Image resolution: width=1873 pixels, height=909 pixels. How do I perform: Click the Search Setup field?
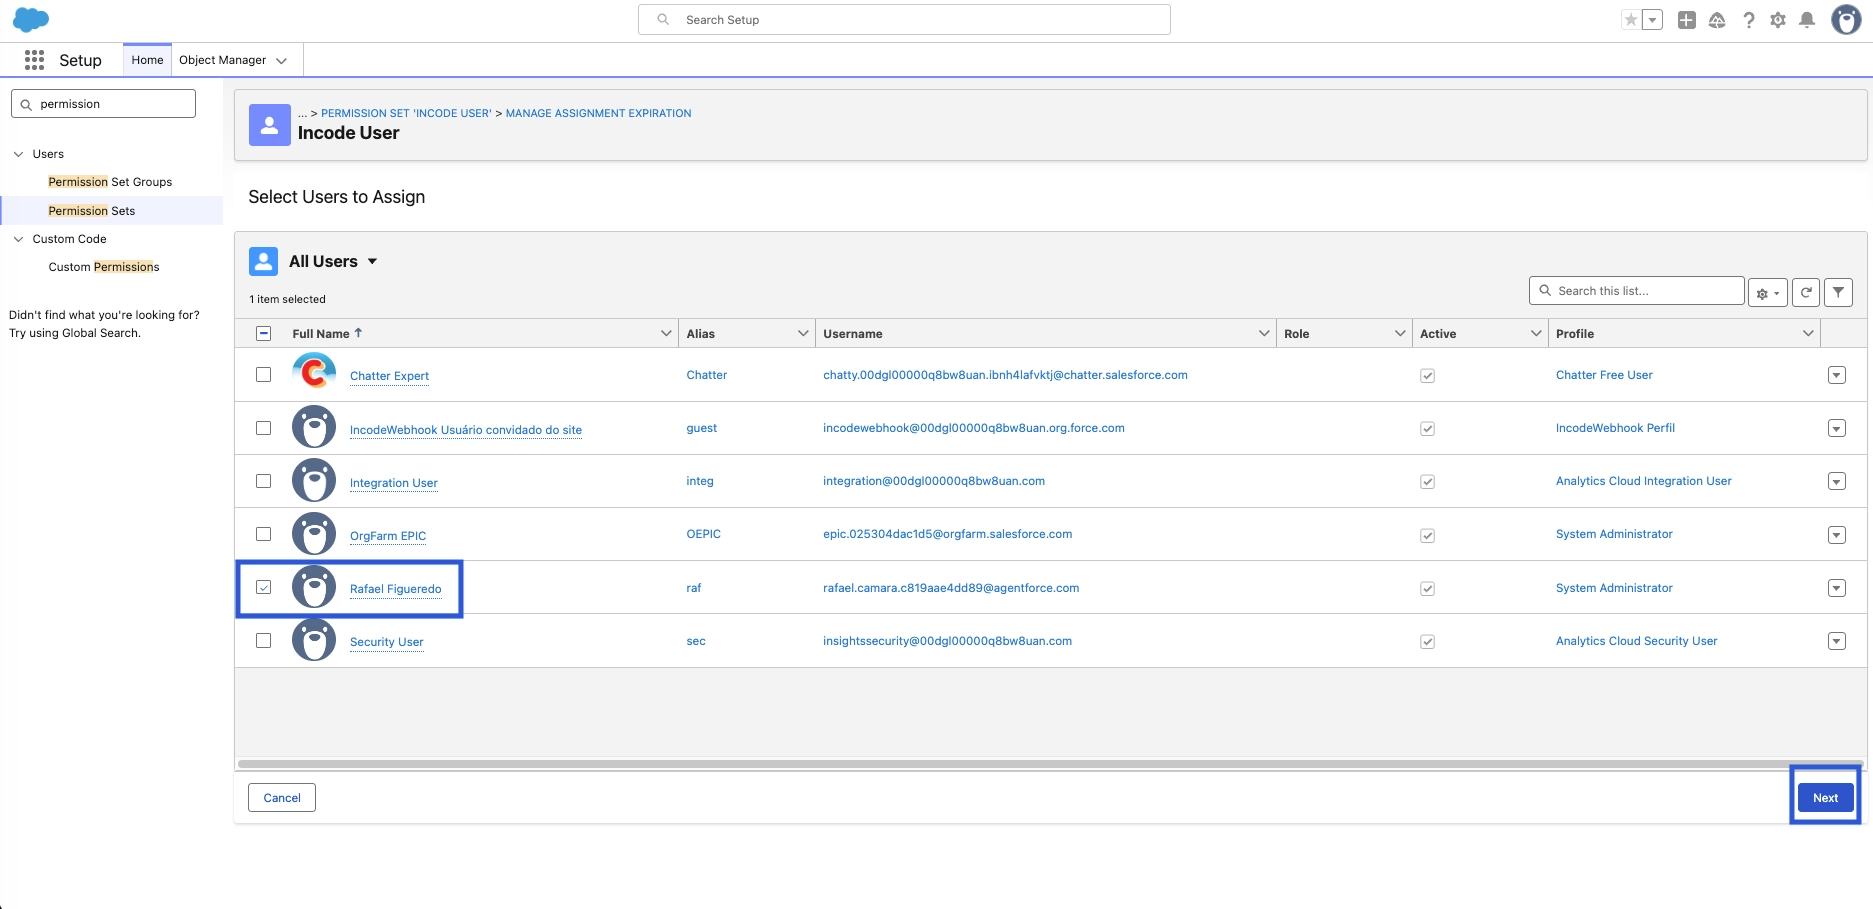[904, 20]
